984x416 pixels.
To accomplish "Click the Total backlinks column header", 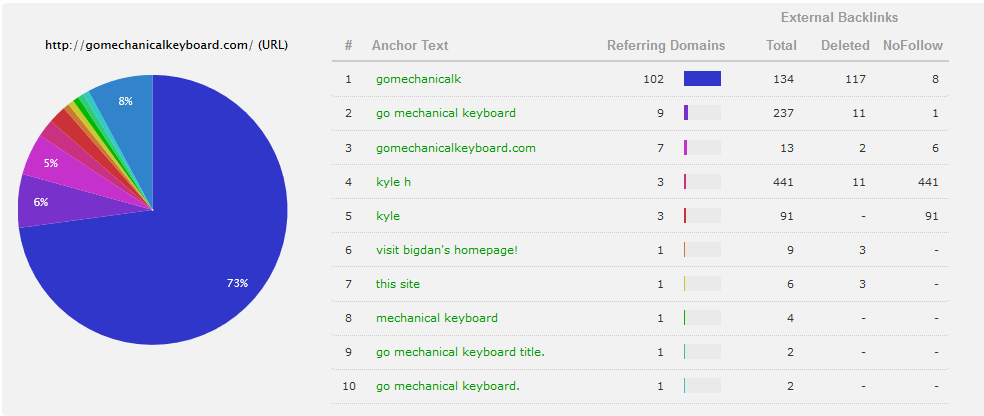I will 781,45.
